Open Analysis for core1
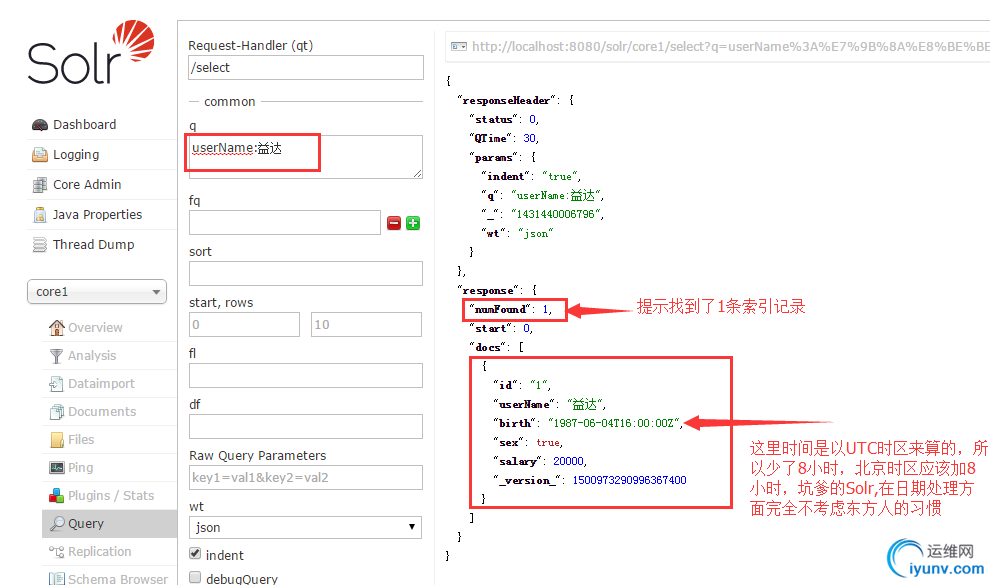The height and width of the screenshot is (585, 990). [x=92, y=356]
